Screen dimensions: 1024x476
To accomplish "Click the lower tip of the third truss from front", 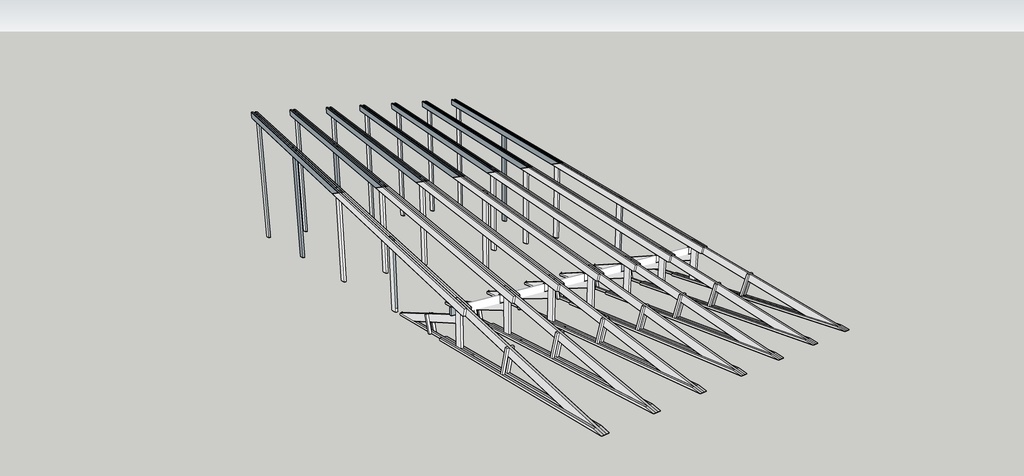I will click(x=699, y=389).
